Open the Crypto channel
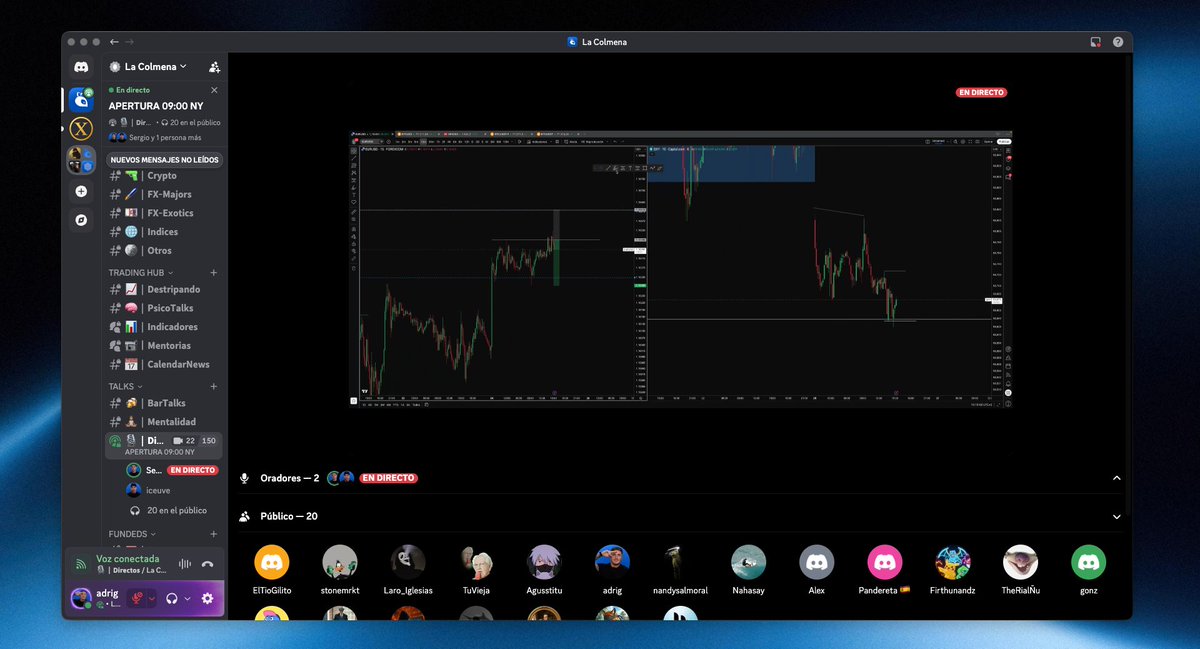This screenshot has height=649, width=1200. (x=164, y=175)
